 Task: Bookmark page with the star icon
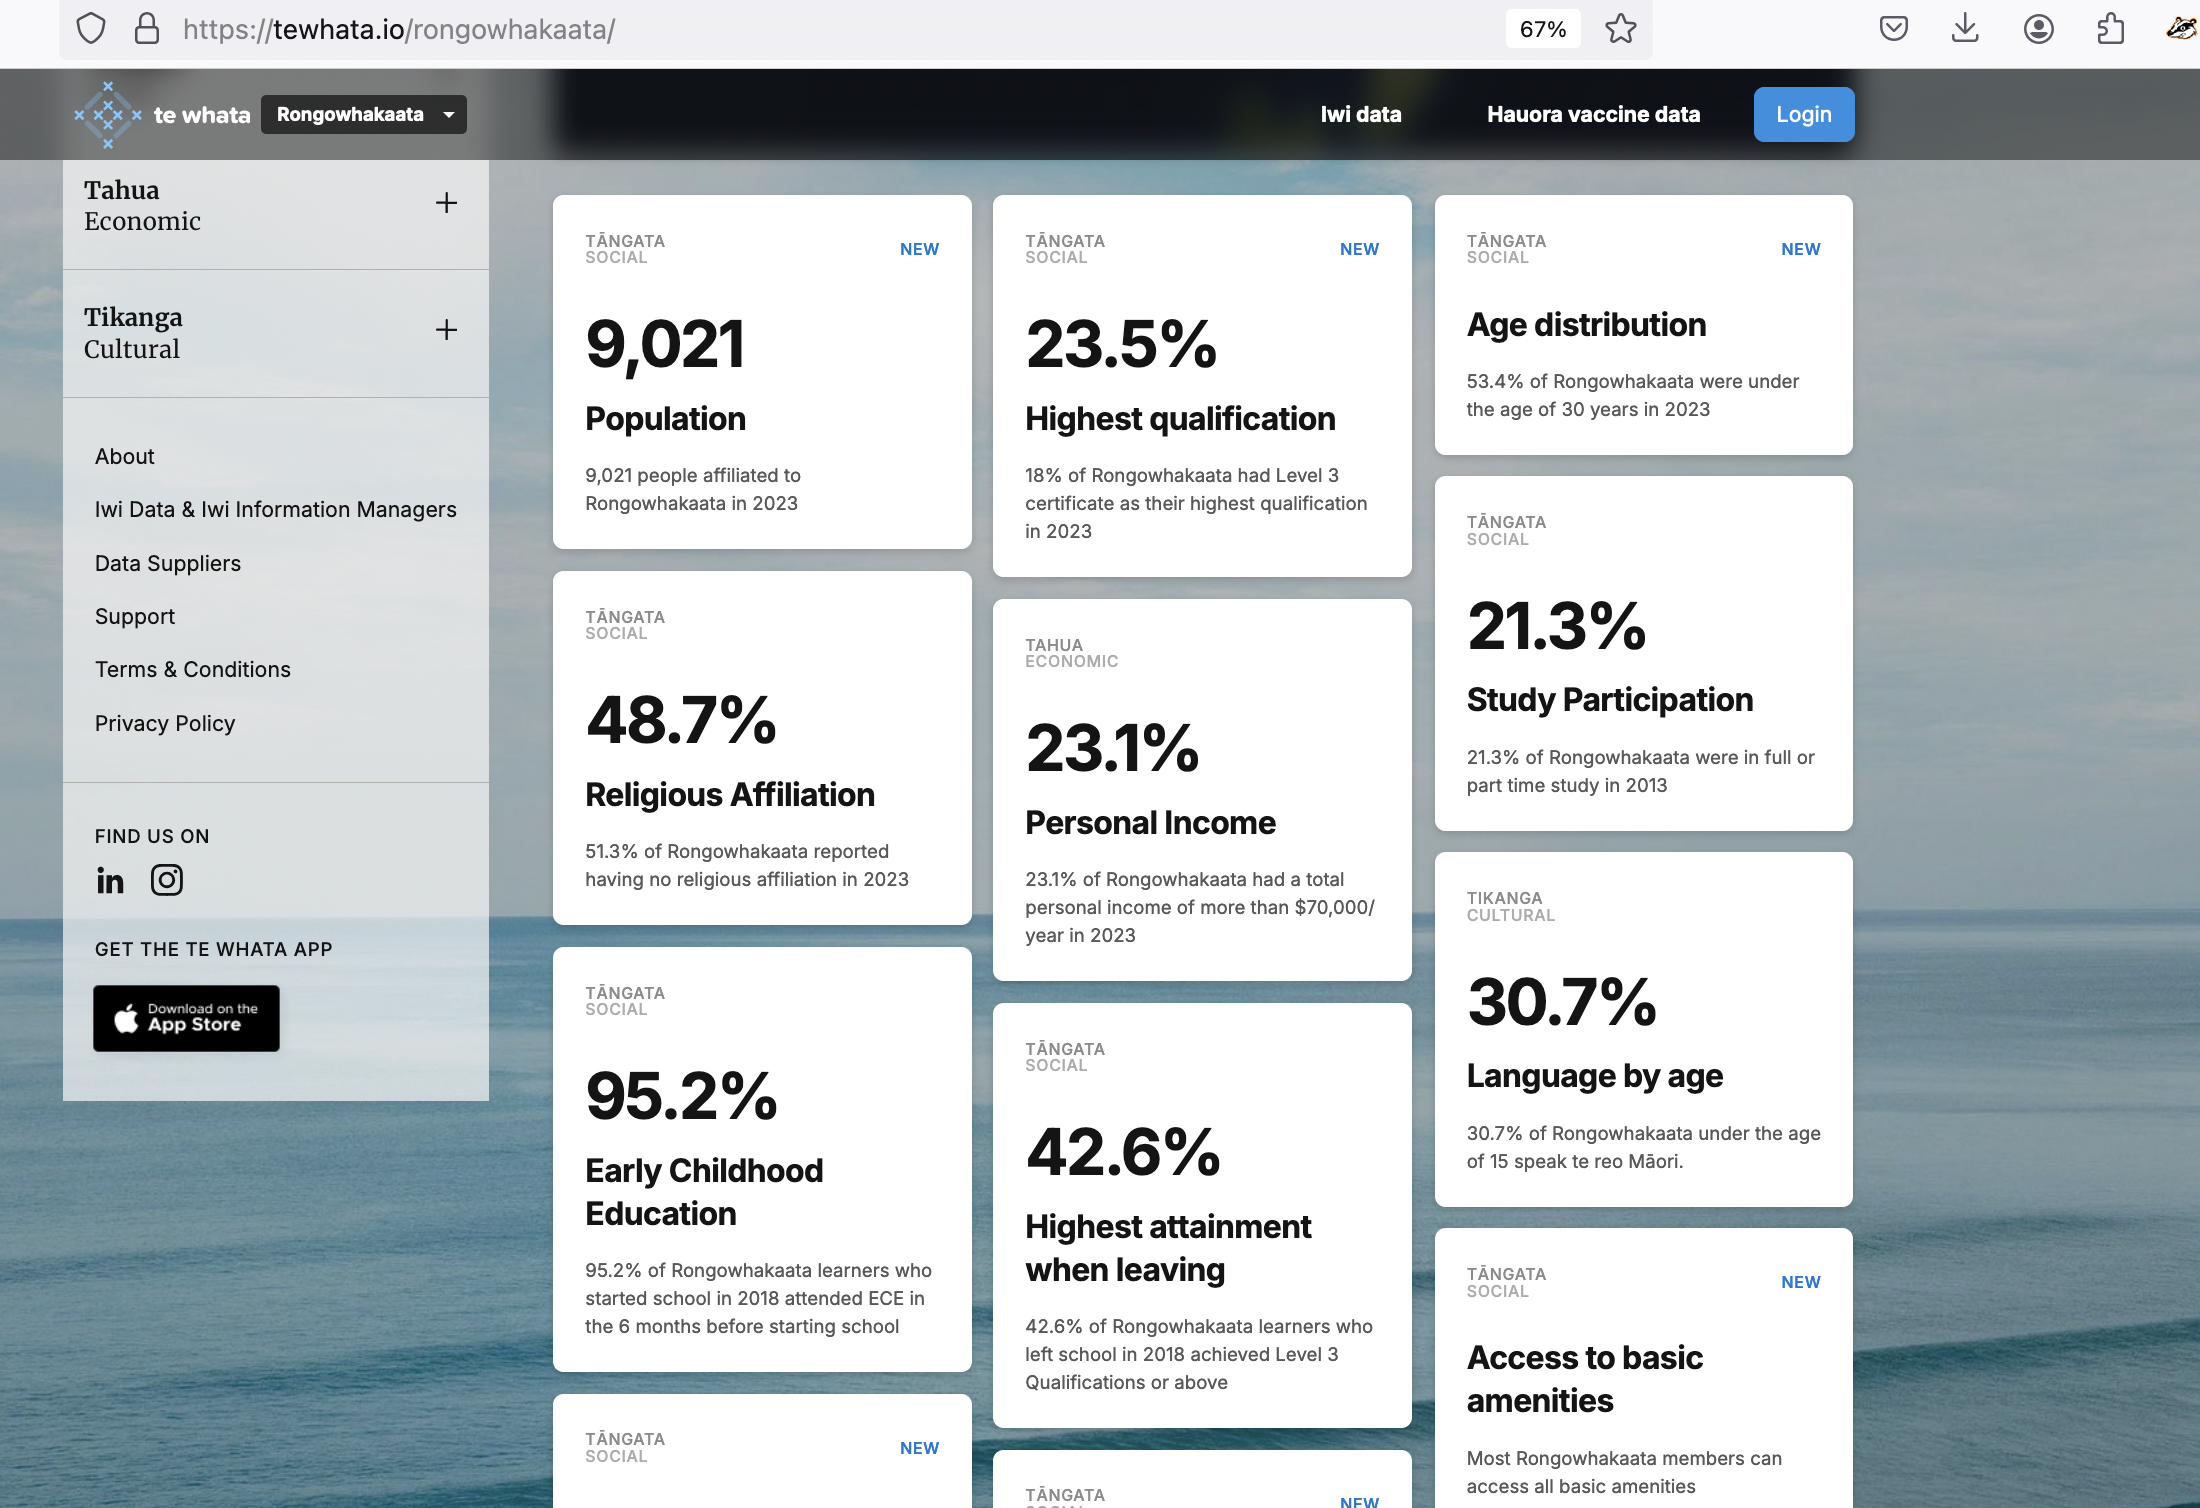(1620, 29)
